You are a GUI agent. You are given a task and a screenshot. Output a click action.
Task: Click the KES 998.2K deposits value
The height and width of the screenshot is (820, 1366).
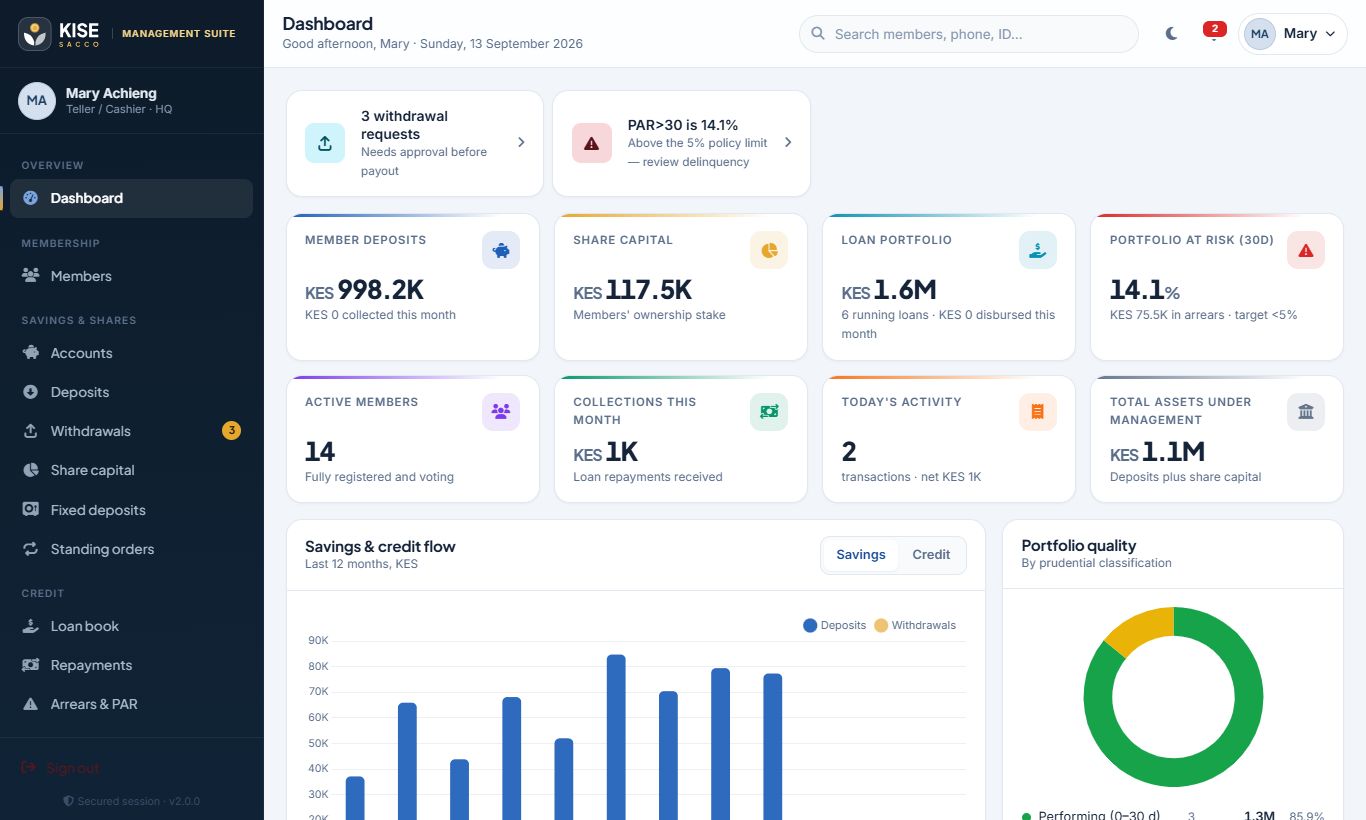(365, 290)
